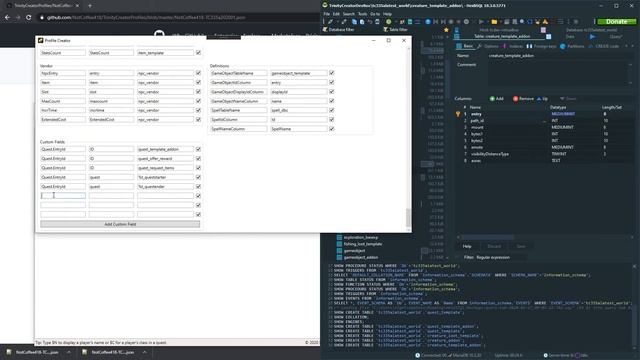The image size is (640, 360).
Task: Click the Donate button in HeidiSQL
Action: coord(616,22)
